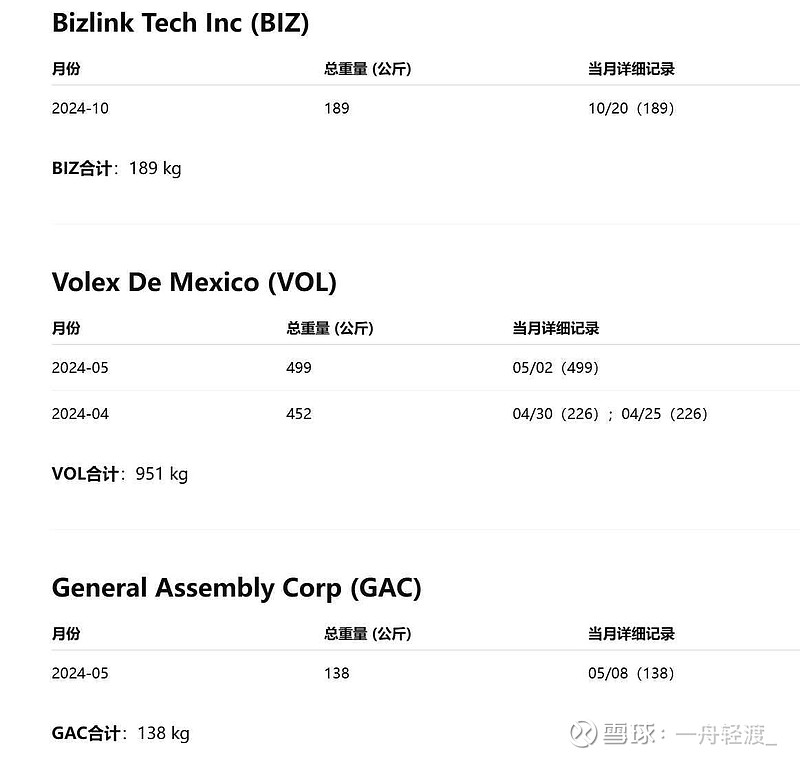
Task: Click the 2024-04 month cell under Volex
Action: [80, 414]
